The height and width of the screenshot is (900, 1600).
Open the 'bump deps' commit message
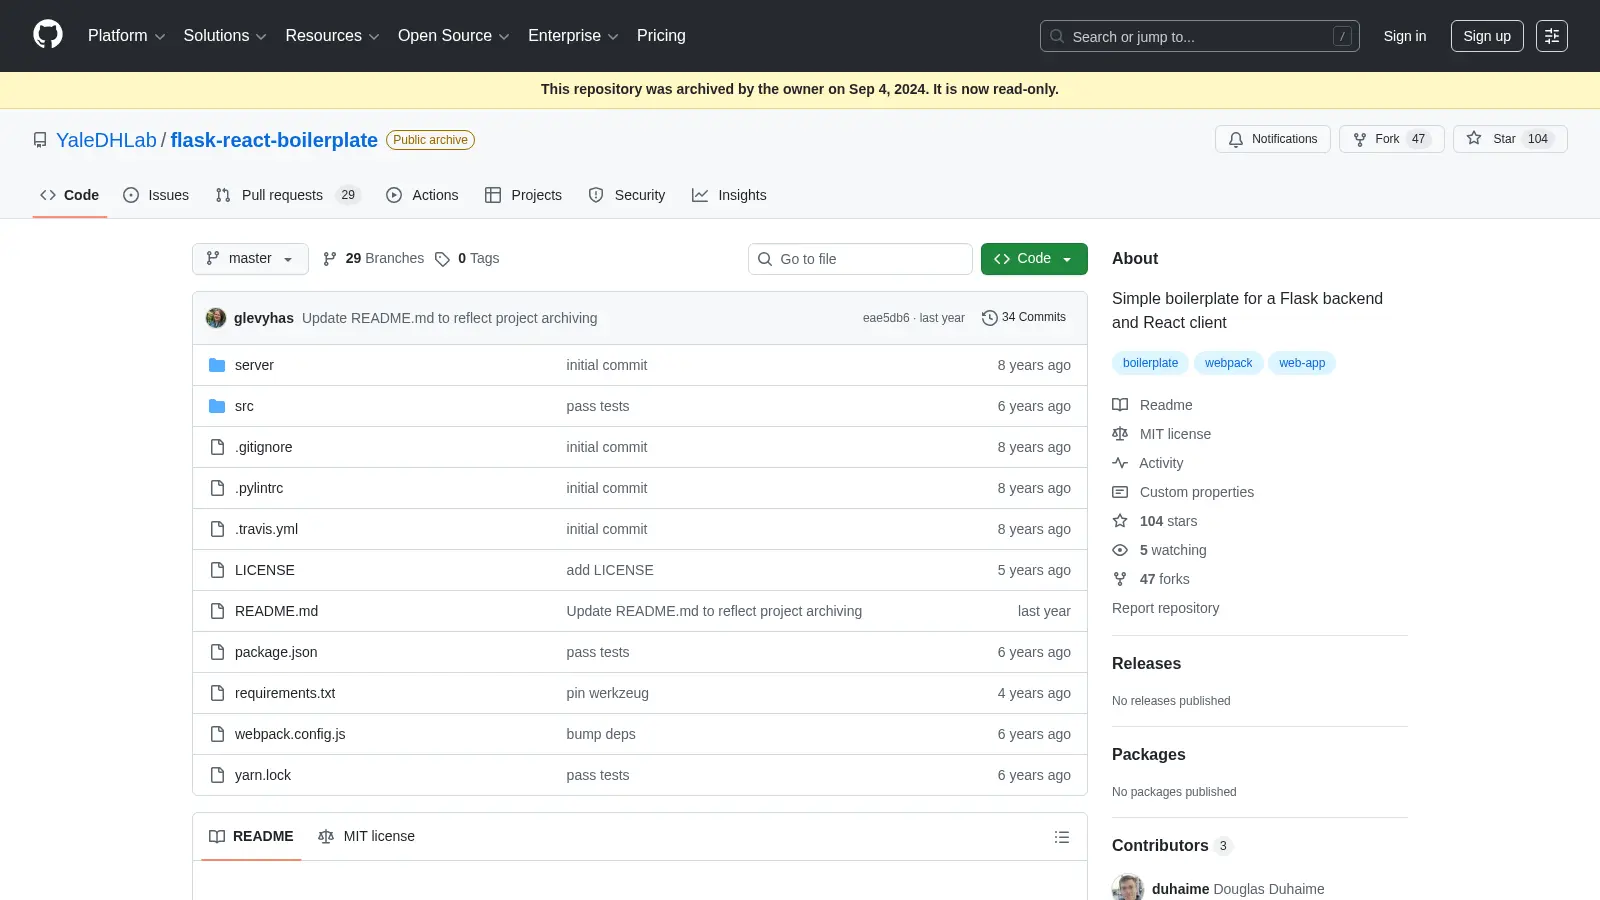[x=601, y=734]
